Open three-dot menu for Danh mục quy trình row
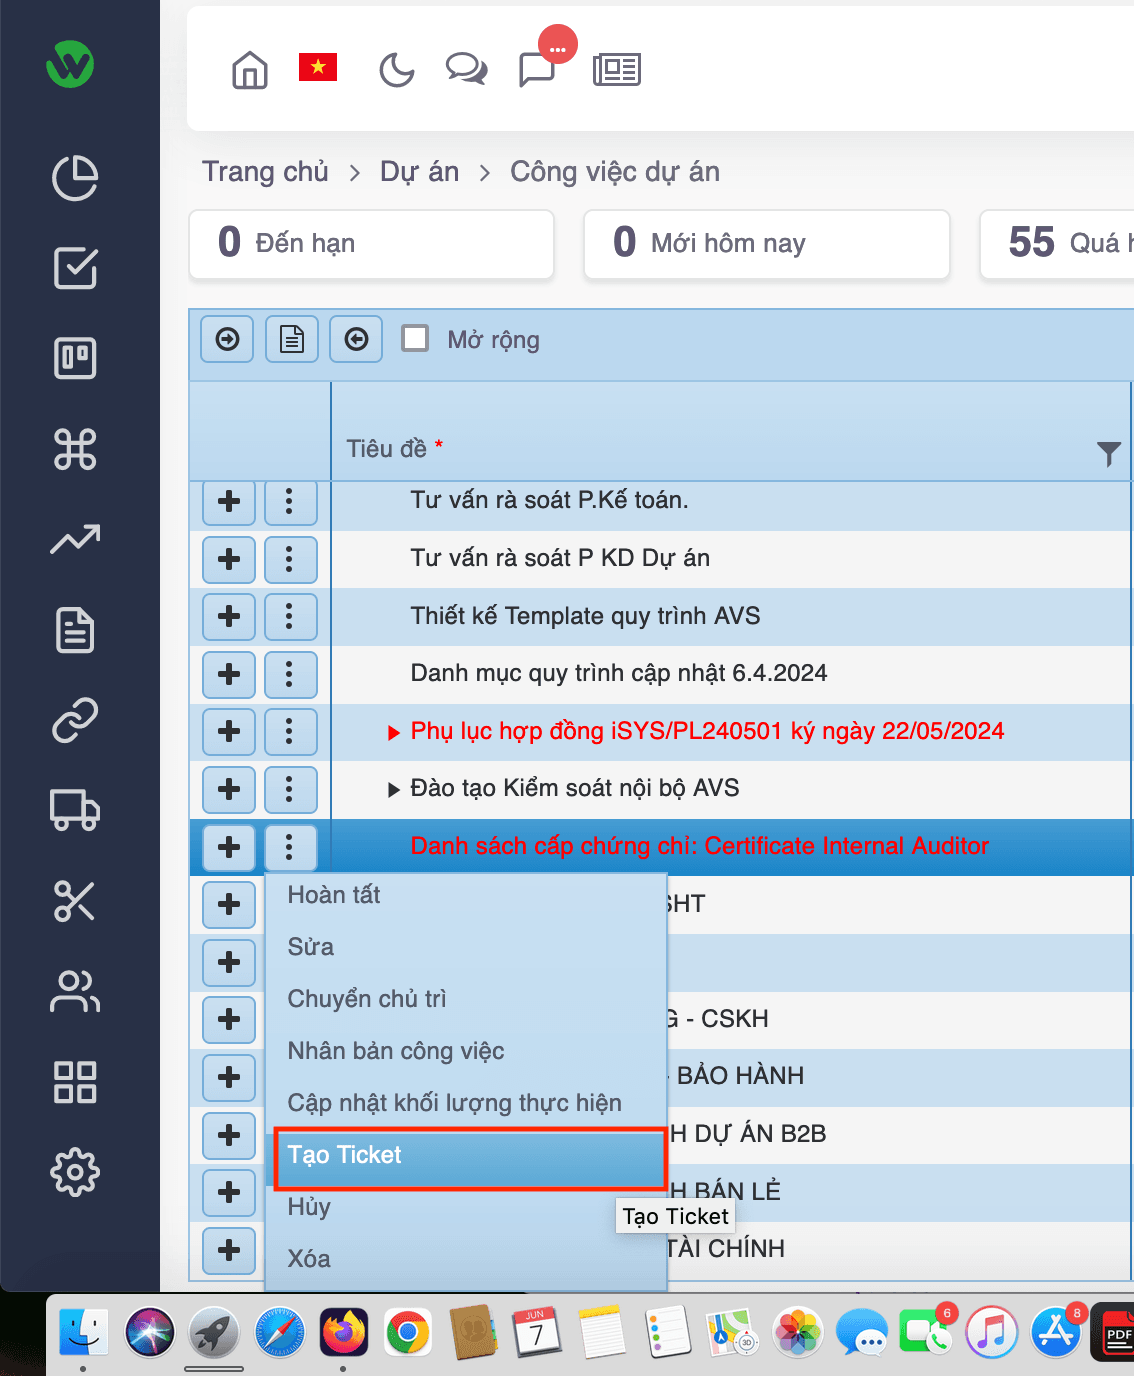The image size is (1134, 1376). (290, 674)
